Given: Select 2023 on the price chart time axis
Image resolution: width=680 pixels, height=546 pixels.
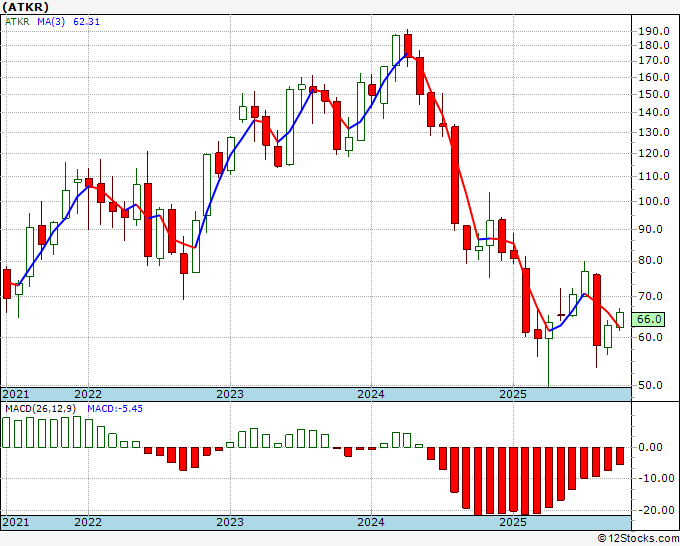Looking at the screenshot, I should 230,394.
